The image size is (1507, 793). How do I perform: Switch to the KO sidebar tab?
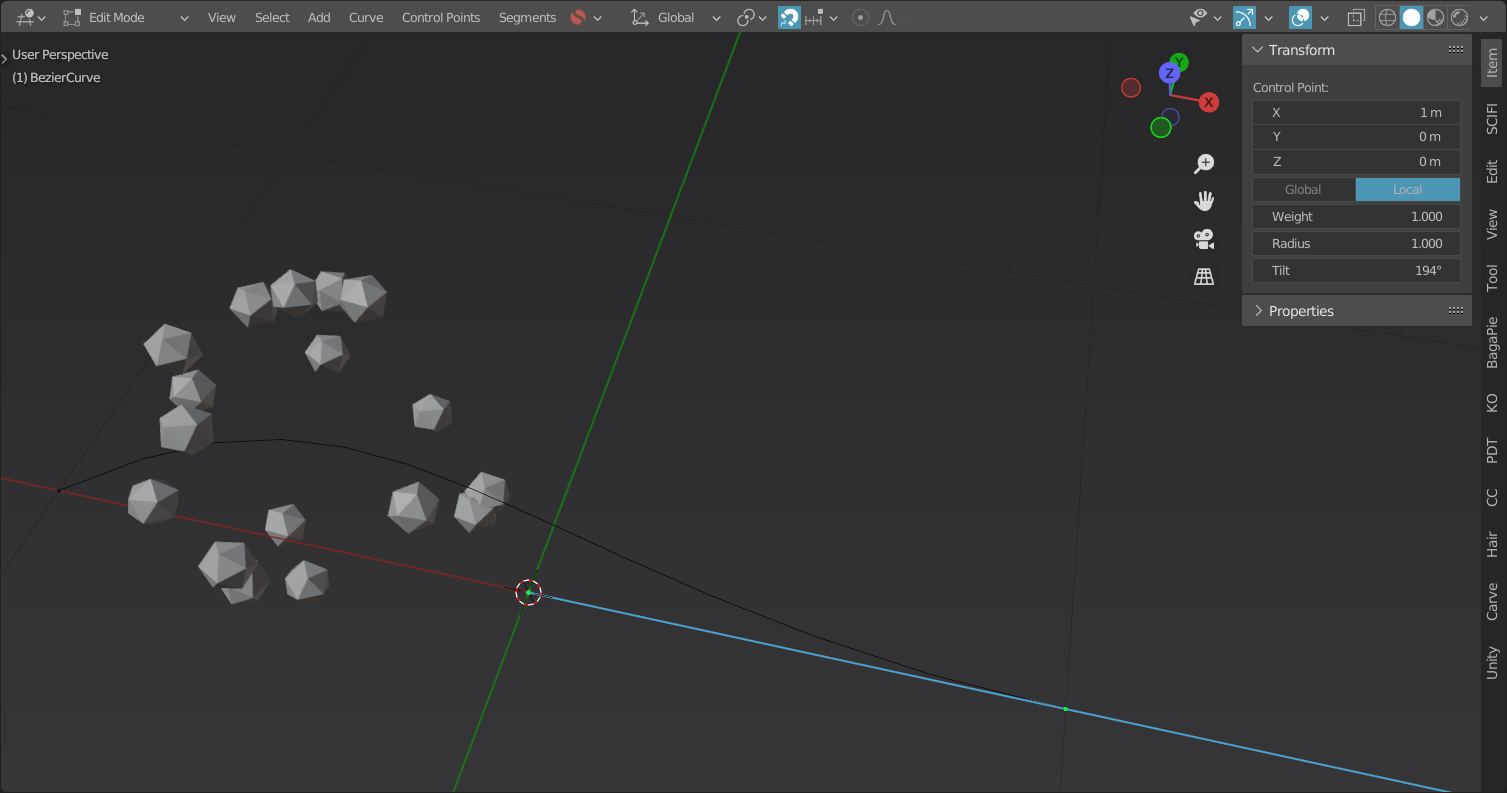[x=1491, y=403]
